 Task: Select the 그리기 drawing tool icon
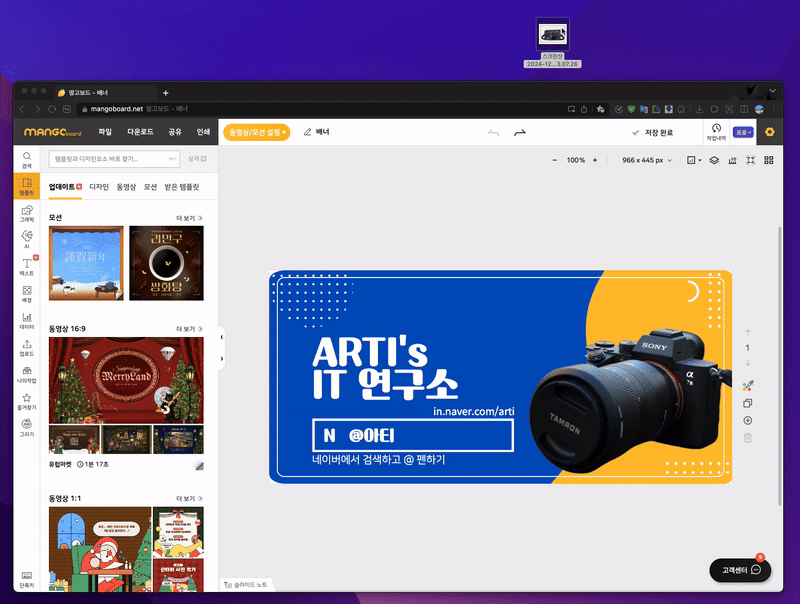point(27,427)
